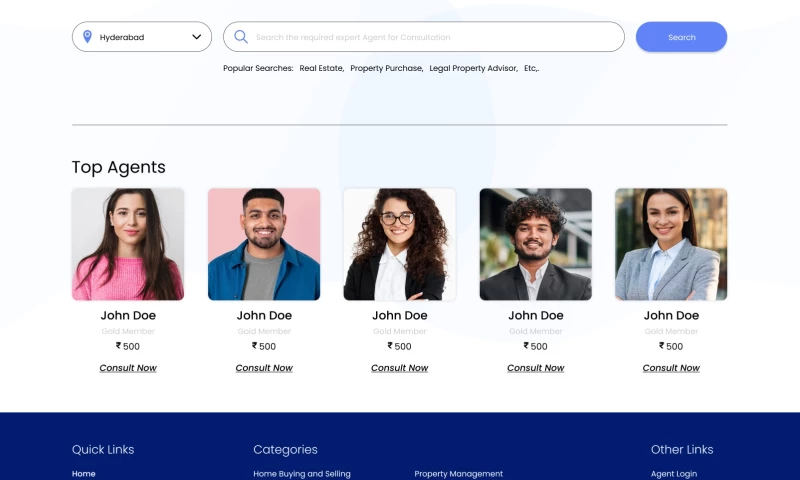
Task: Click Consult Now under the gray blazer agent
Action: (671, 368)
